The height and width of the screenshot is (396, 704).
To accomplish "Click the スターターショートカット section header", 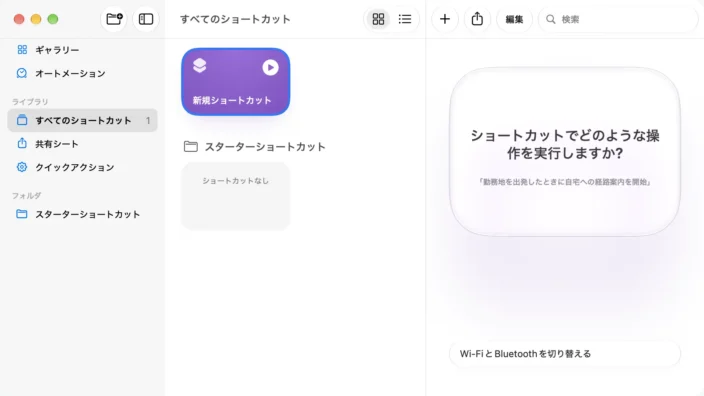I will point(265,147).
